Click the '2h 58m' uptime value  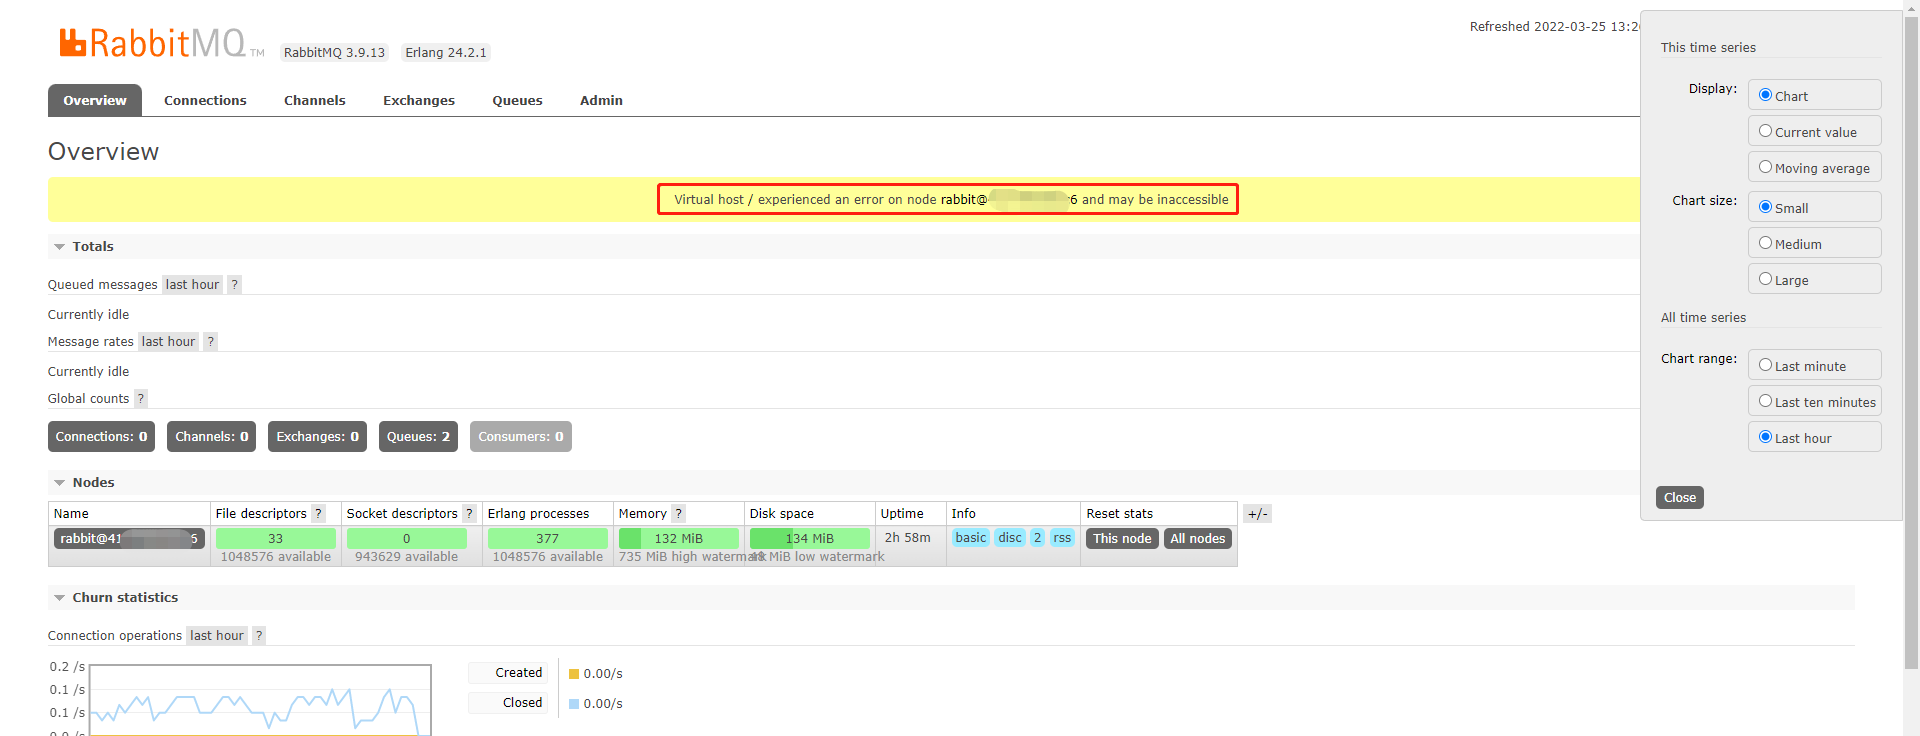coord(907,538)
